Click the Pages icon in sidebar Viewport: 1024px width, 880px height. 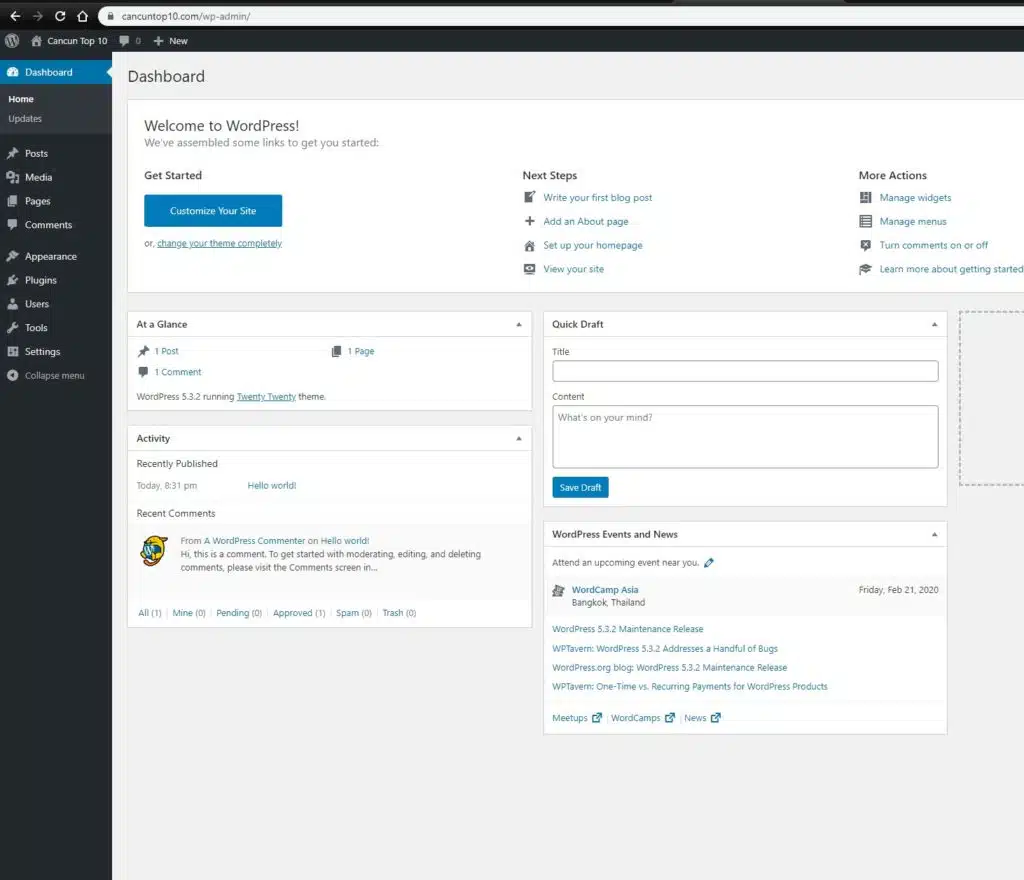12,201
